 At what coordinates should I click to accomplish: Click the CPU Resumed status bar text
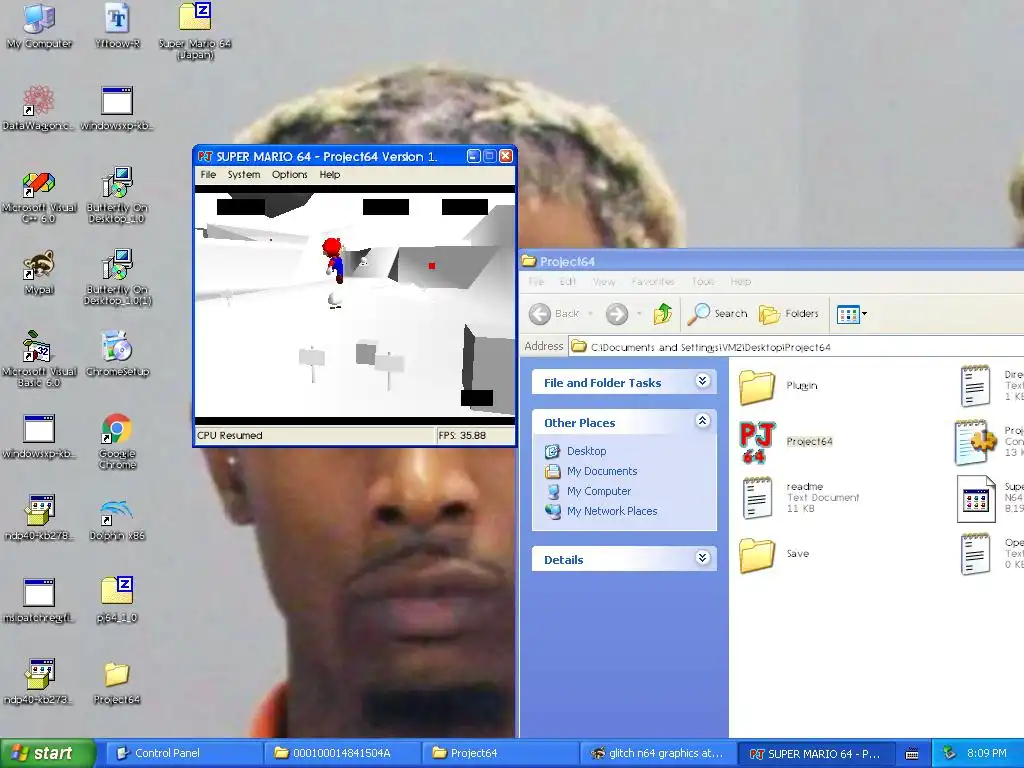230,436
